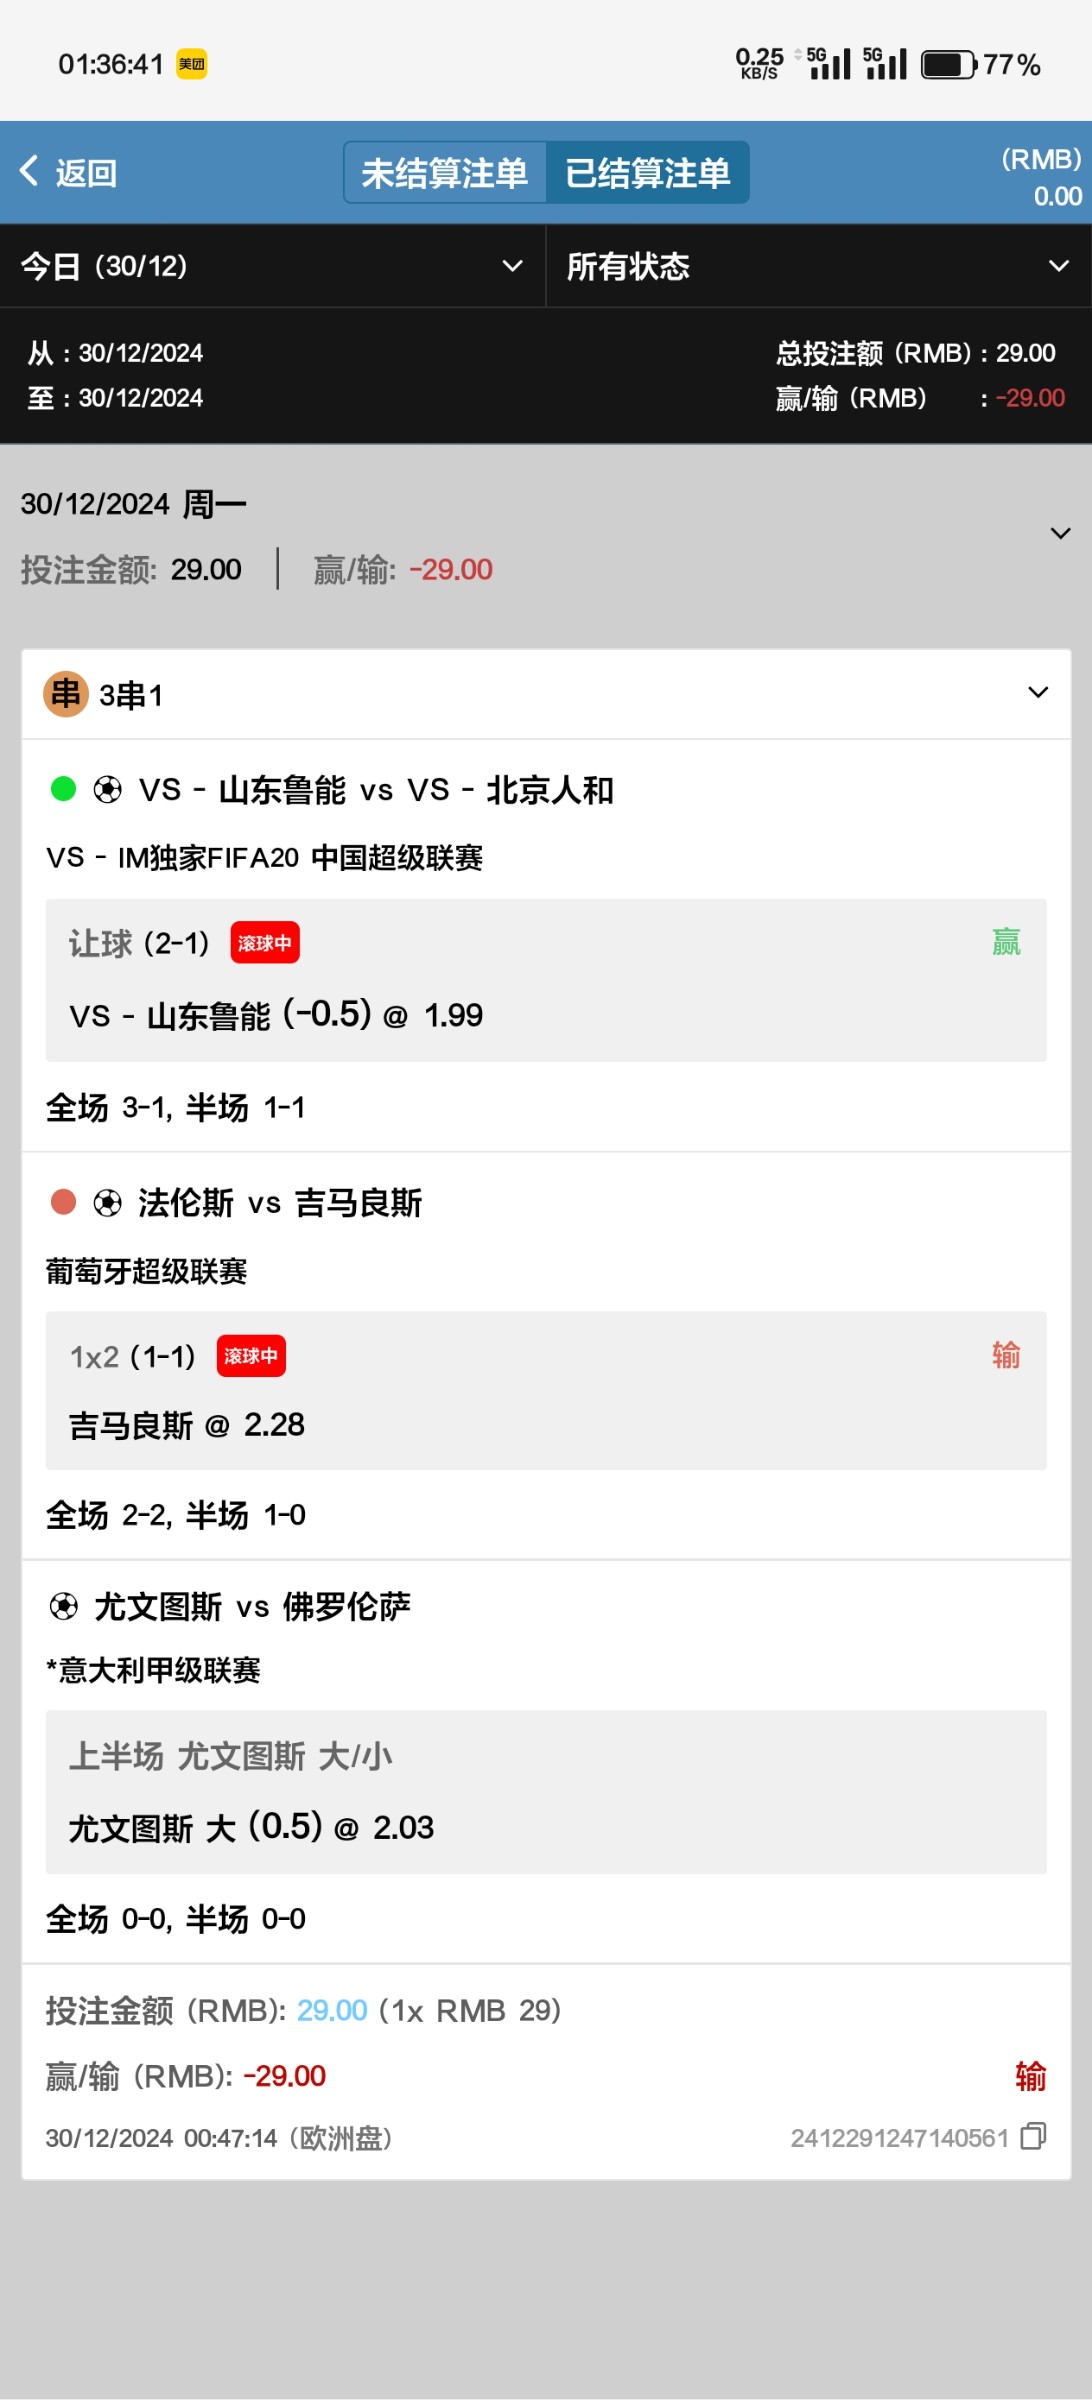Tap the Meituan icon in status bar
Image resolution: width=1092 pixels, height=2400 pixels.
pyautogui.click(x=192, y=64)
